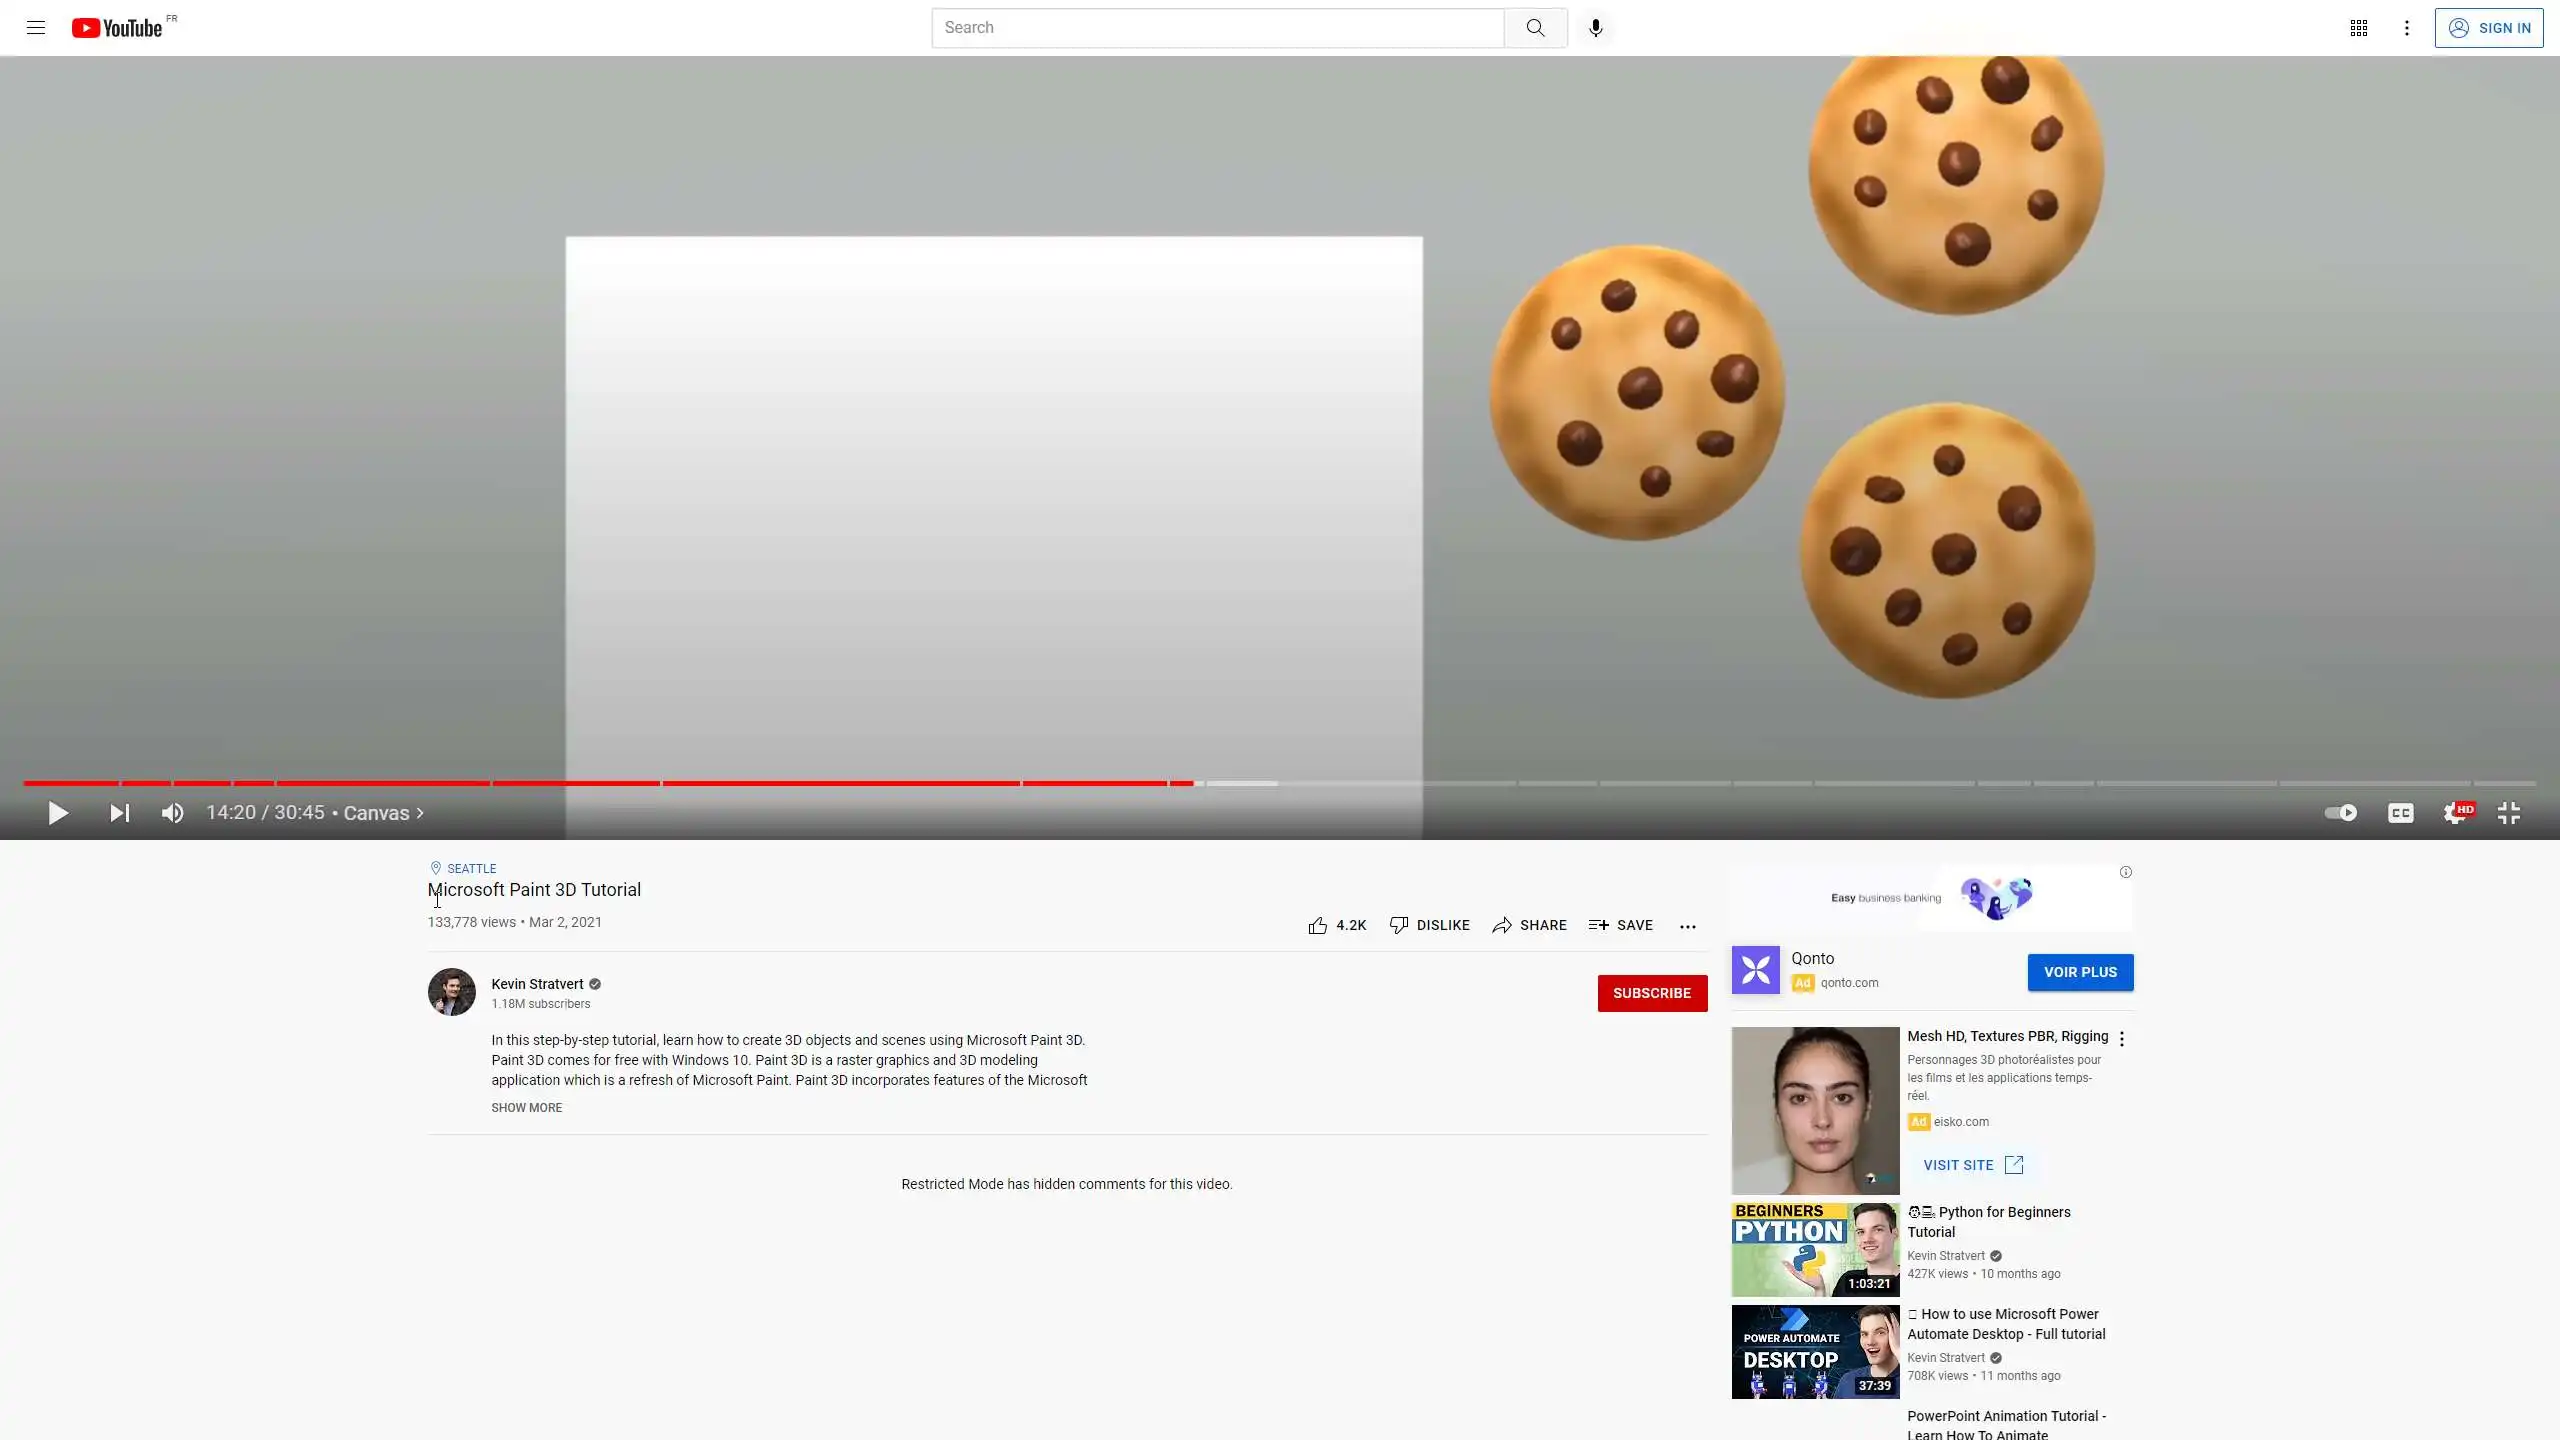This screenshot has width=2560, height=1440.
Task: Open the hamburger guide menu
Action: [x=36, y=28]
